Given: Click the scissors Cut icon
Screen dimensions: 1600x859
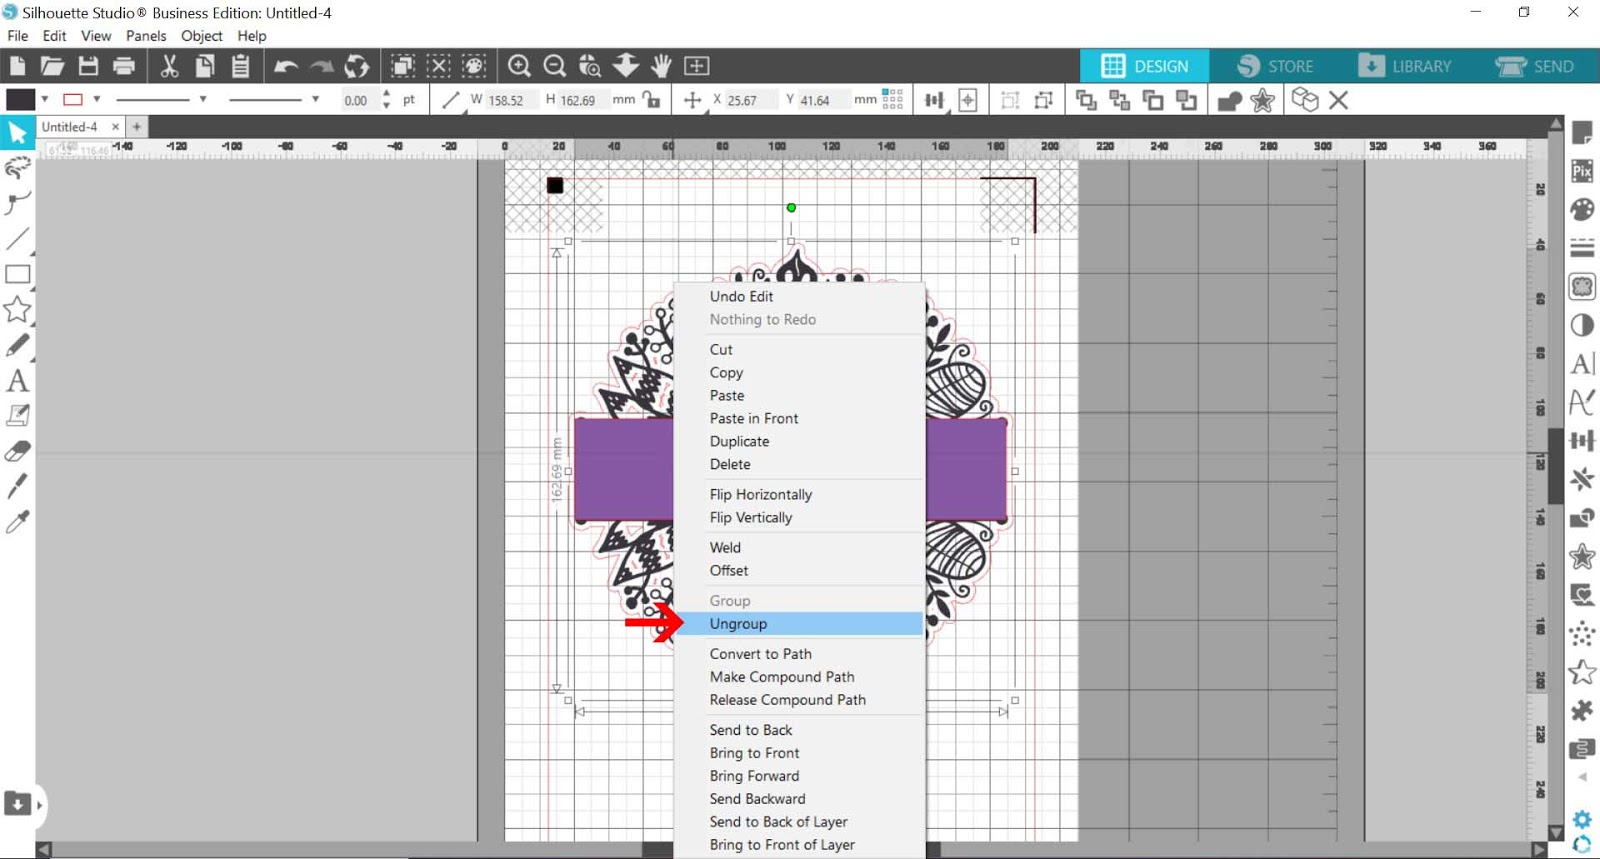Looking at the screenshot, I should (169, 66).
